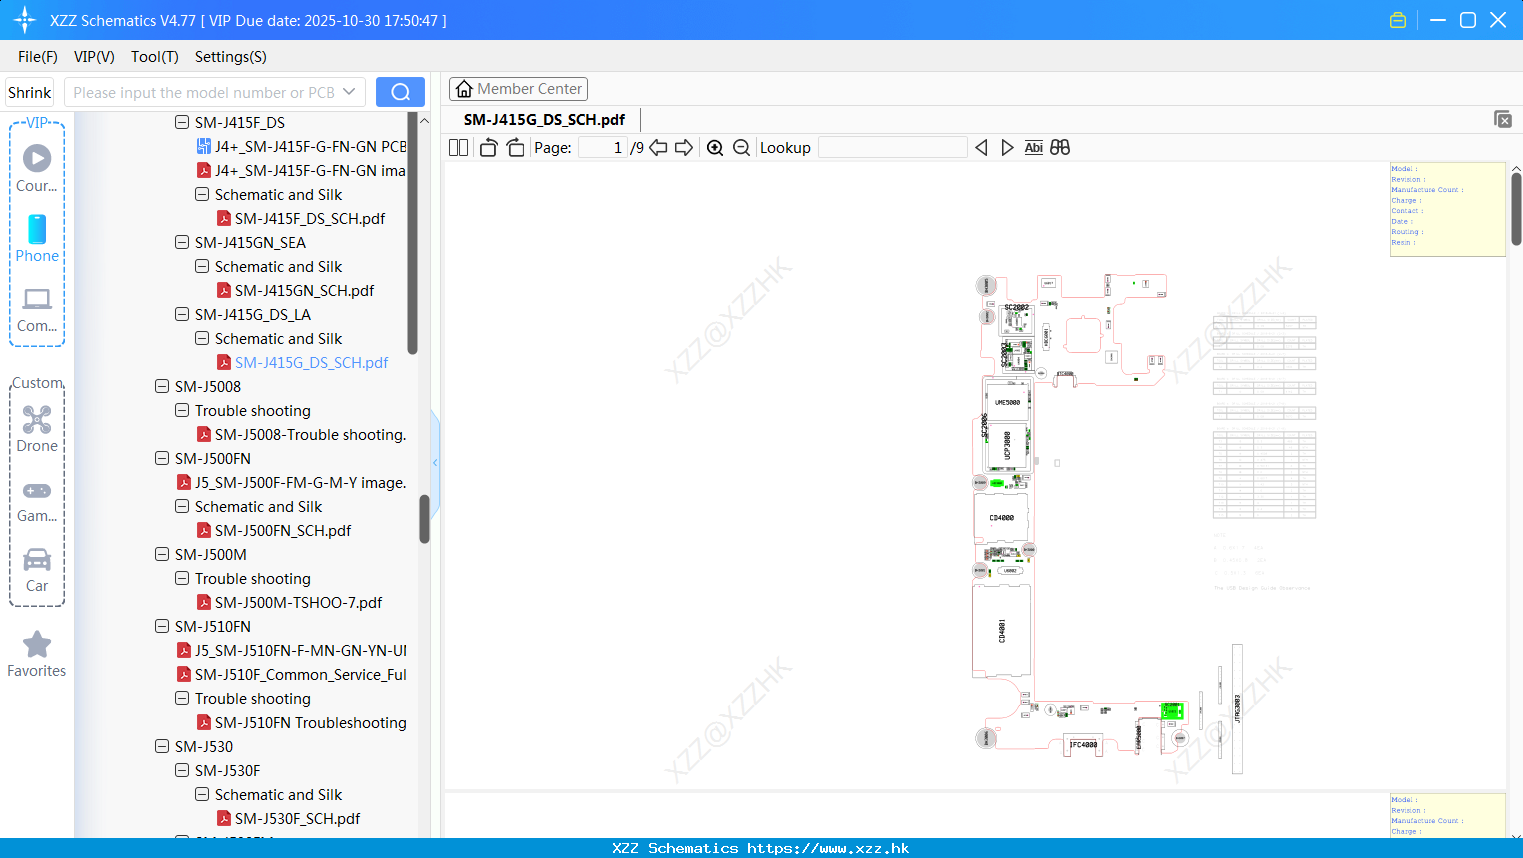Click the Lookup text field

(x=893, y=148)
